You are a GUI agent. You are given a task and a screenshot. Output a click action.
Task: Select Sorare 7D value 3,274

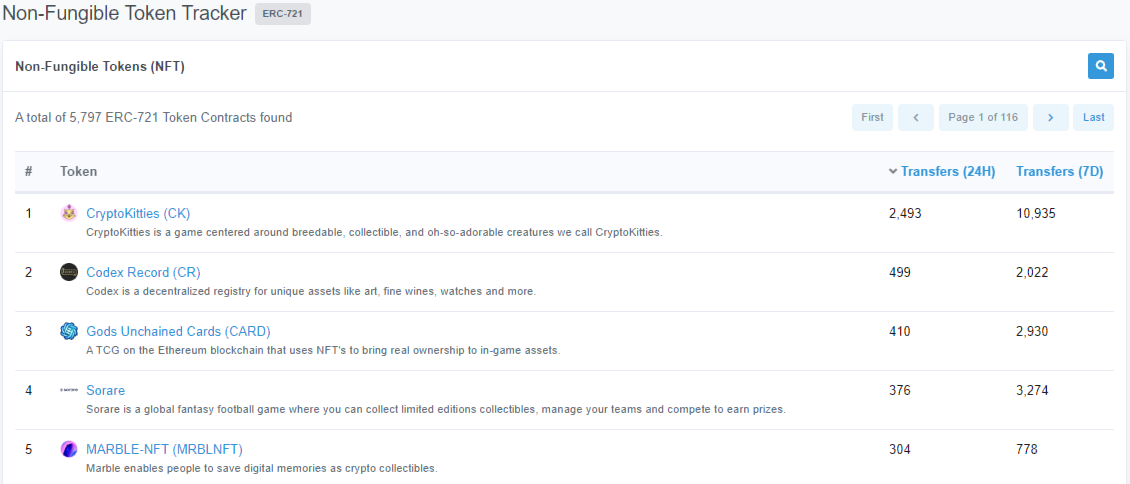click(x=1032, y=390)
